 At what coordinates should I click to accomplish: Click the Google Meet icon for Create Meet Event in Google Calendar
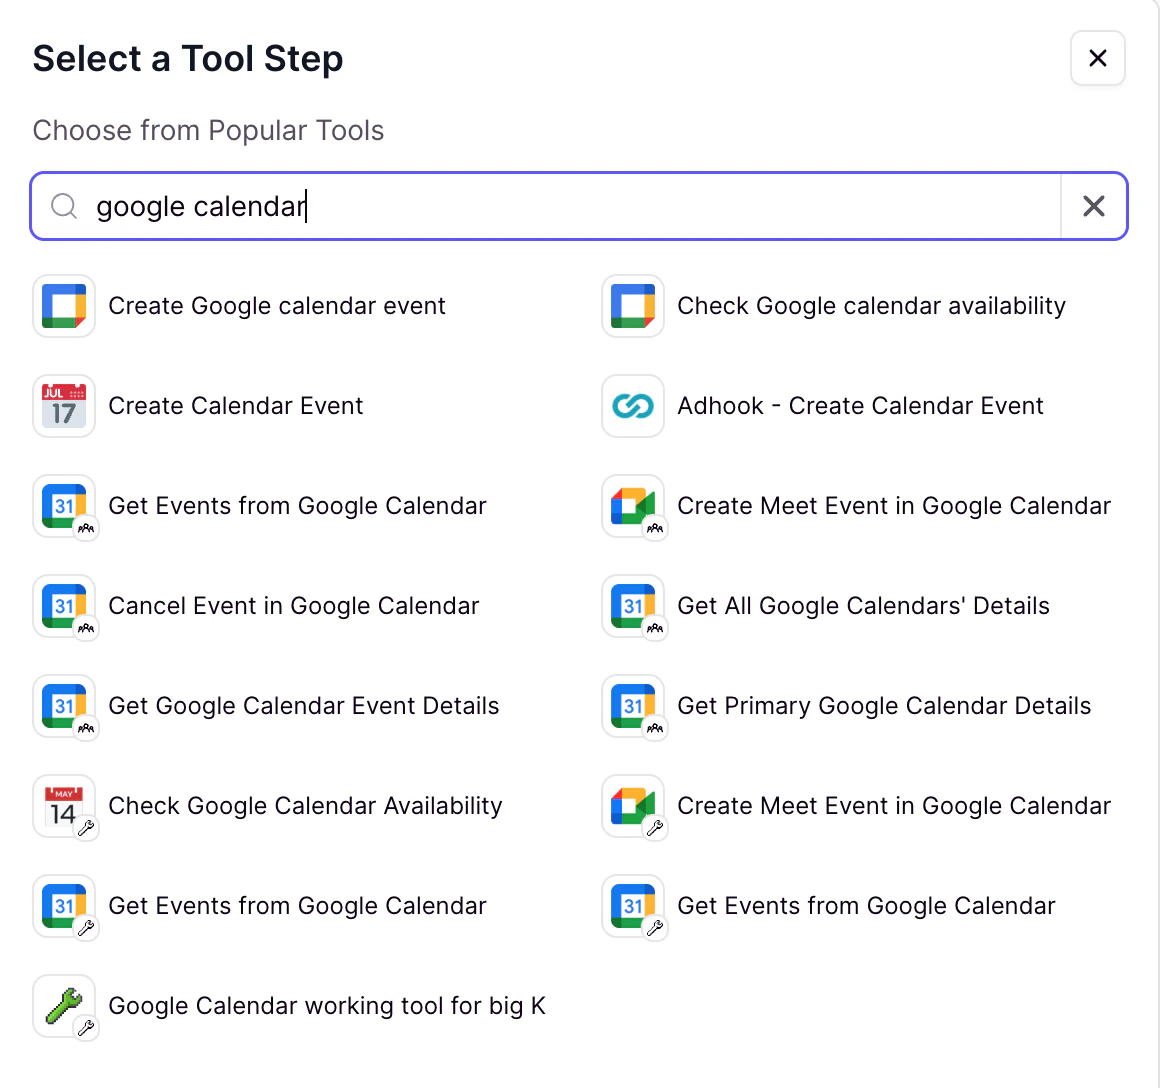click(x=632, y=506)
